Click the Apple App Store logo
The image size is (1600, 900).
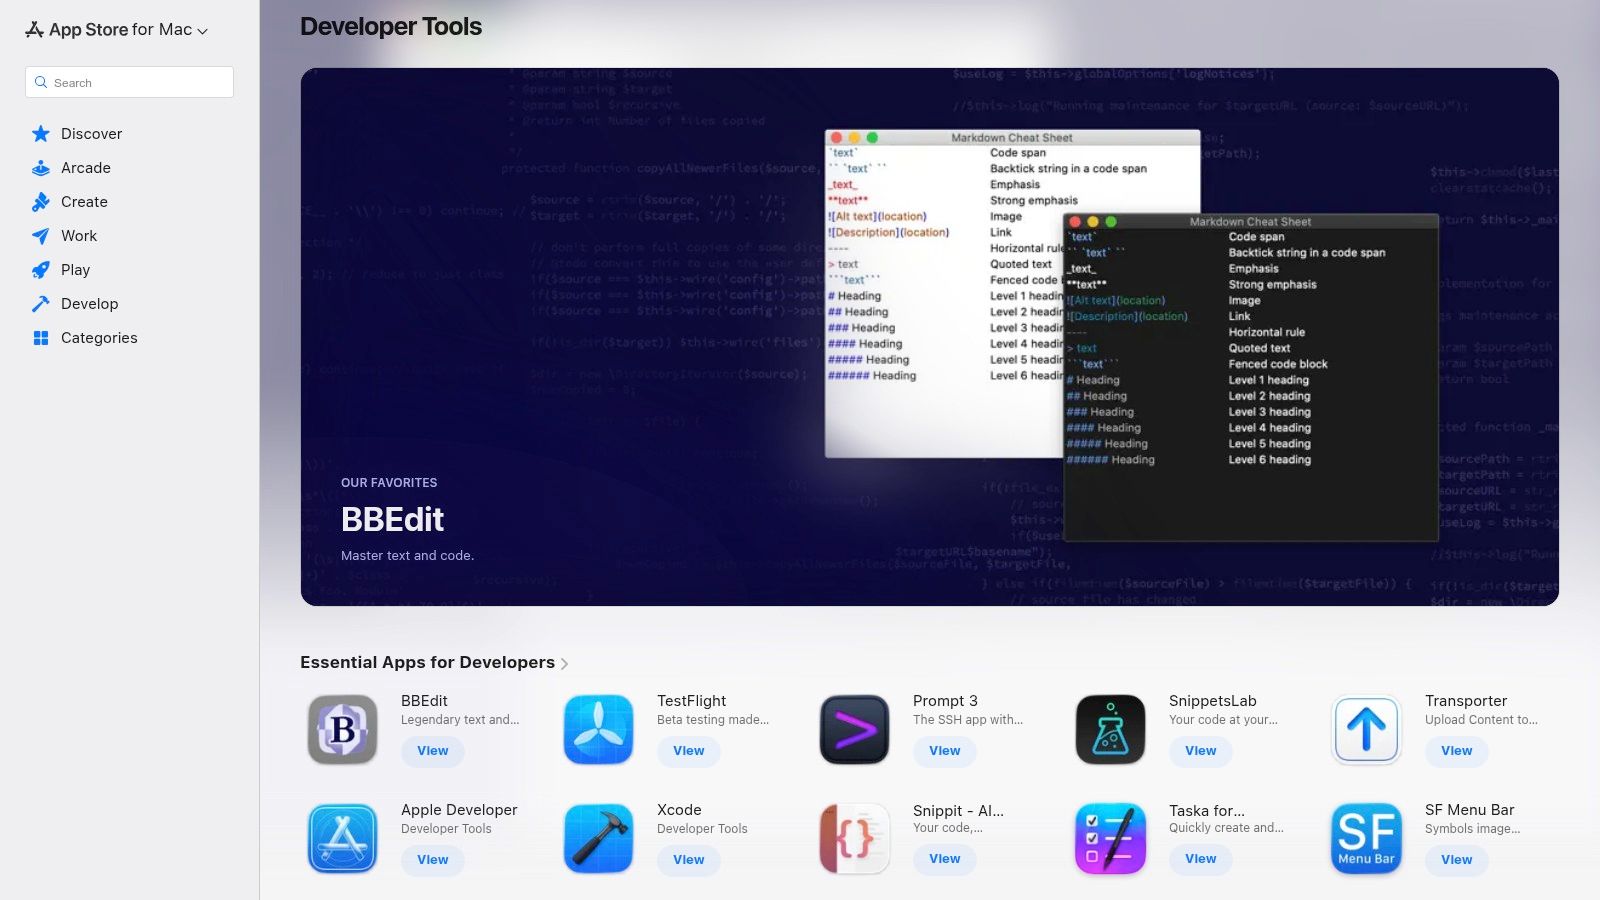(34, 29)
